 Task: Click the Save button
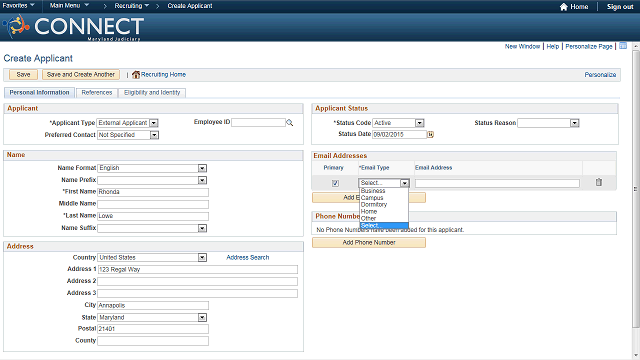point(23,75)
